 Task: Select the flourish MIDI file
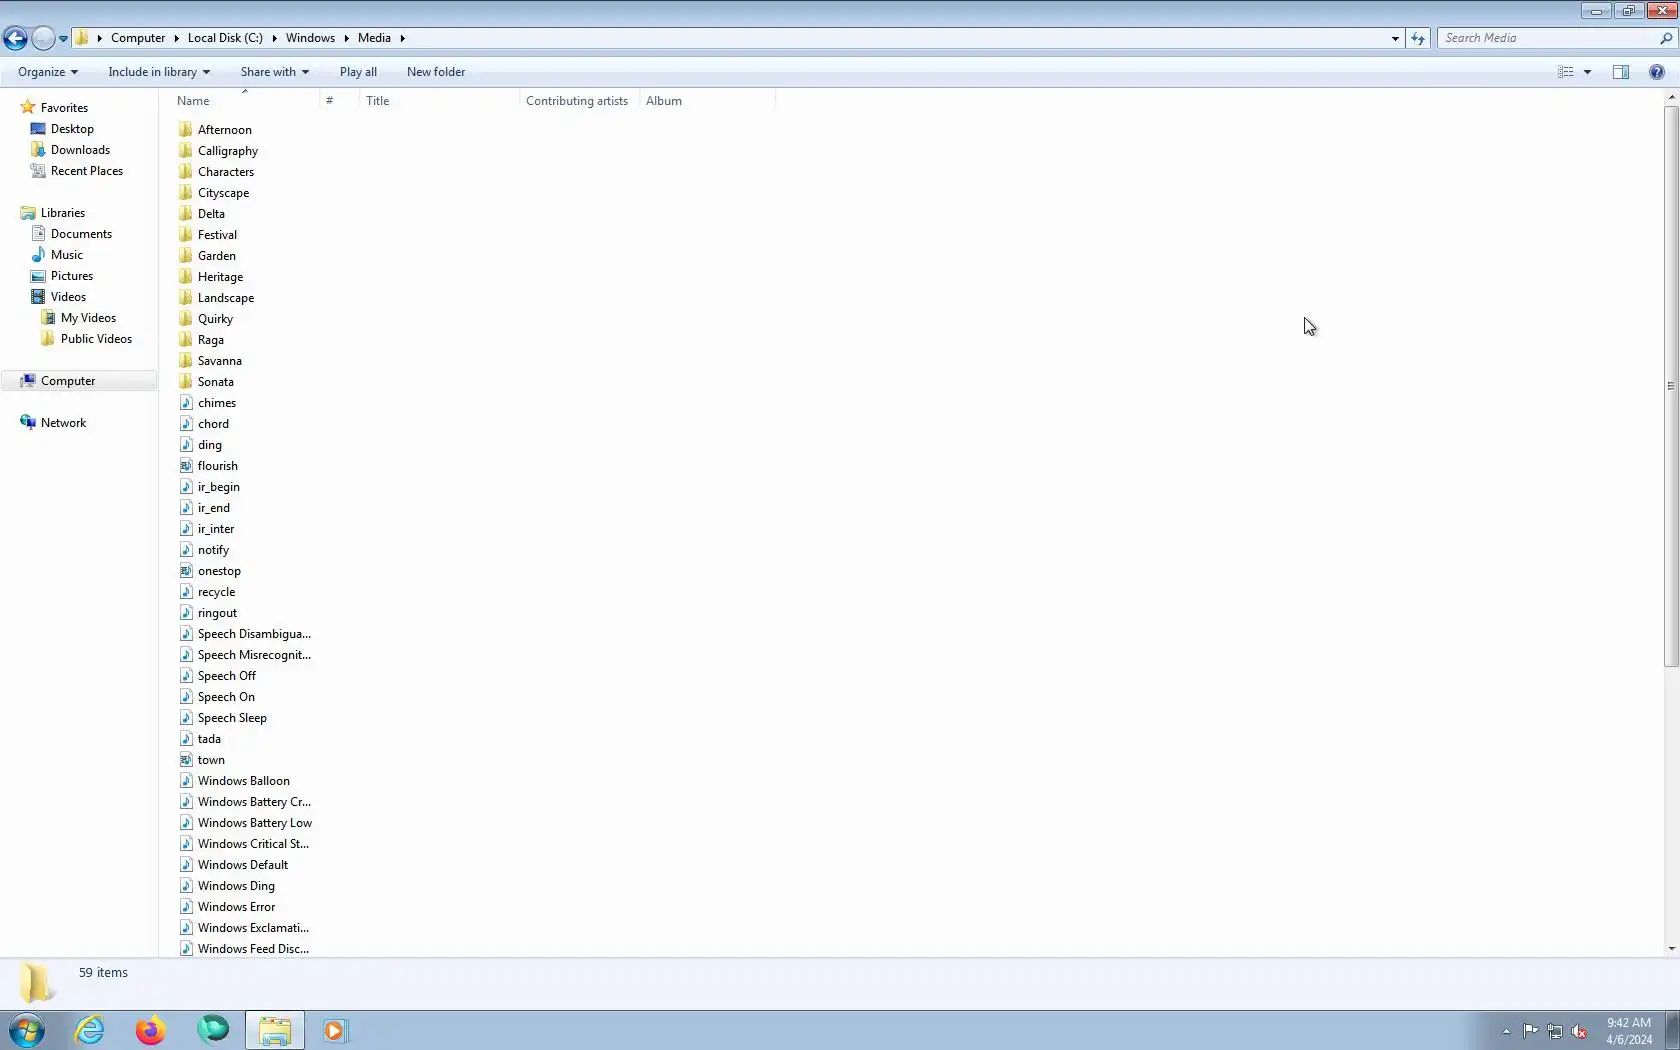[217, 466]
